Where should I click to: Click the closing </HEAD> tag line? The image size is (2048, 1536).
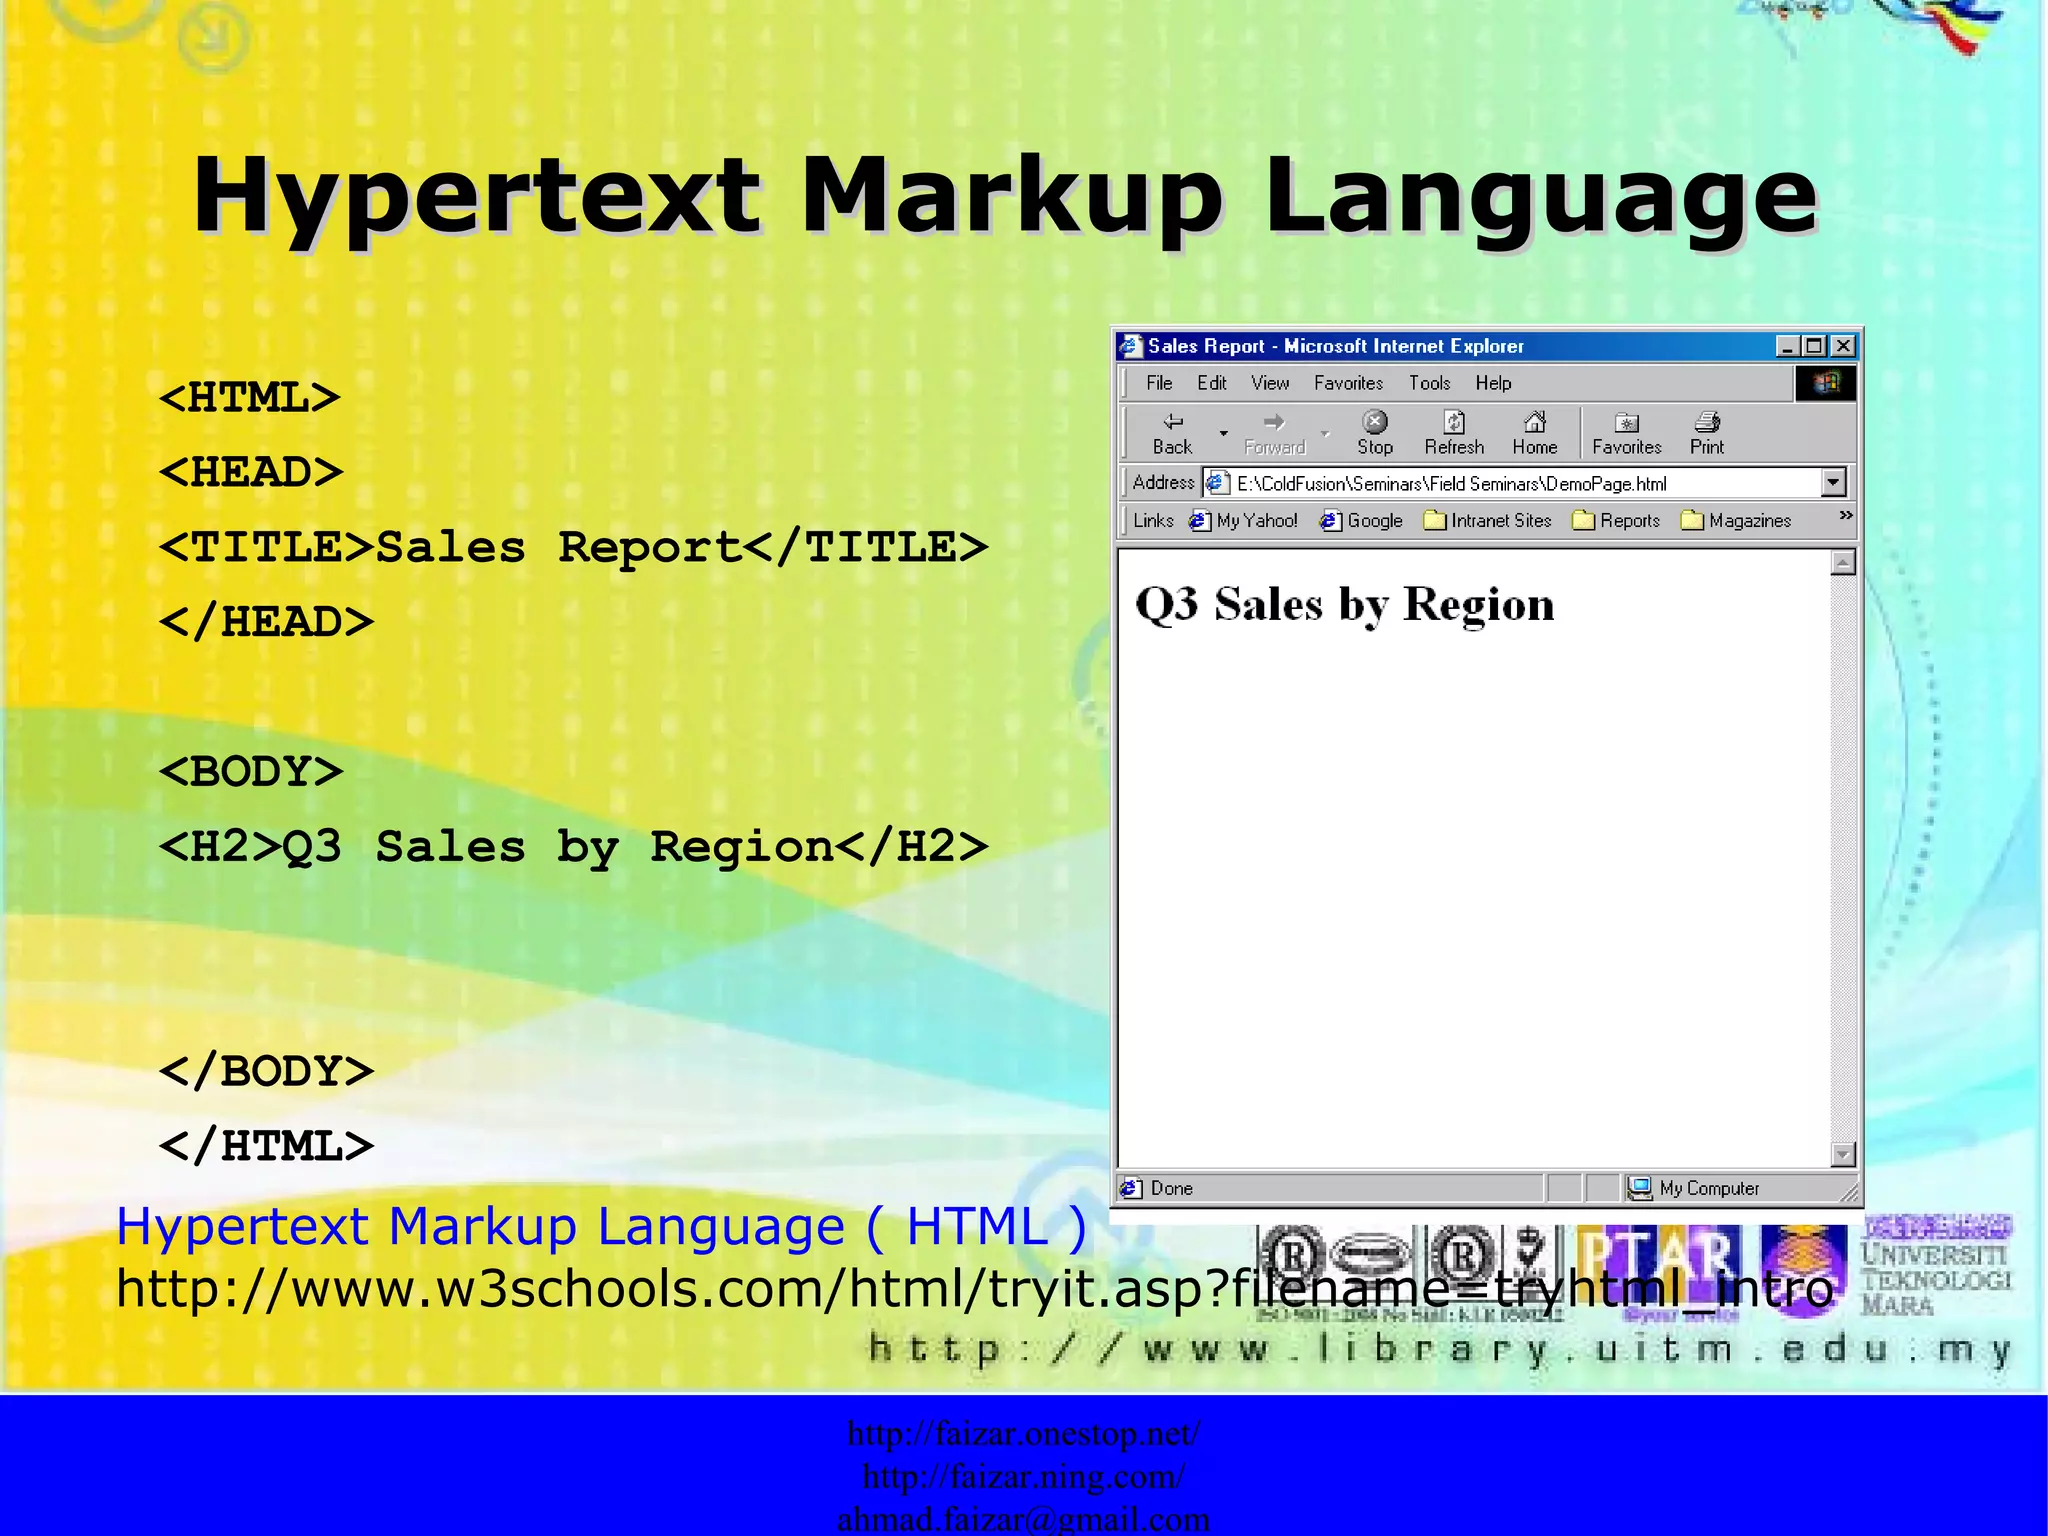[x=267, y=622]
